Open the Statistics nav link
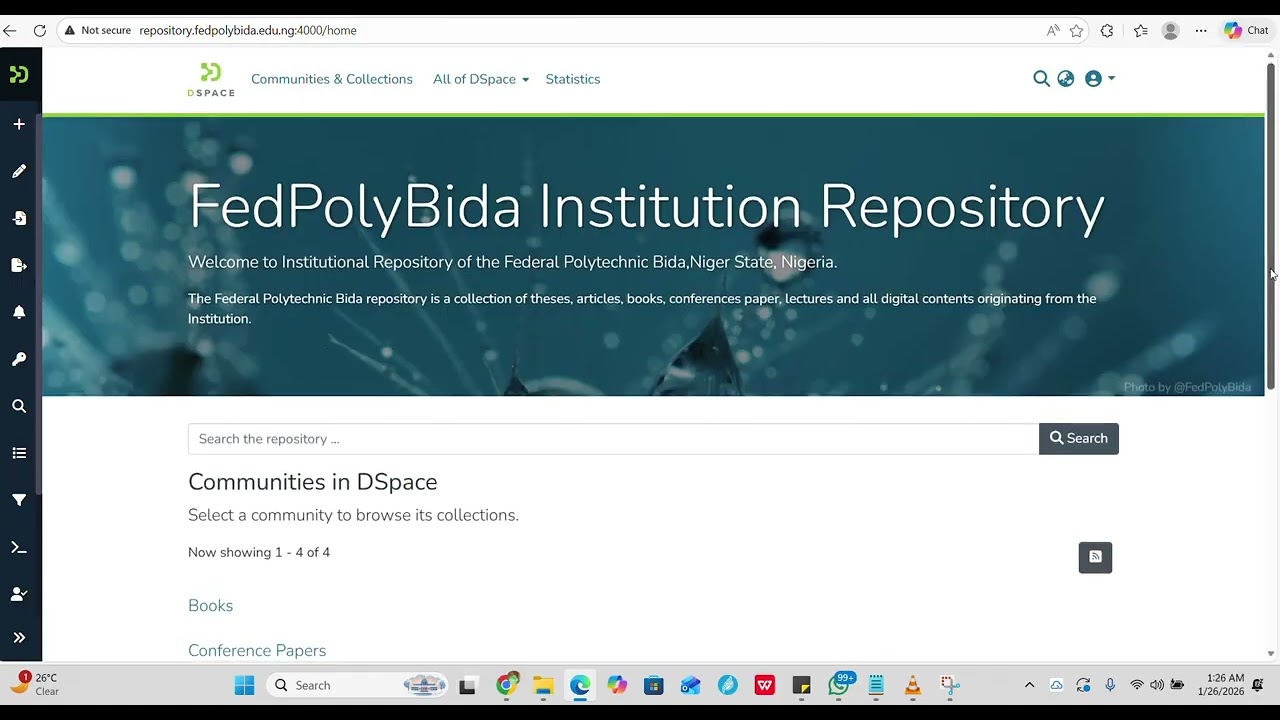Image resolution: width=1280 pixels, height=720 pixels. pos(573,79)
